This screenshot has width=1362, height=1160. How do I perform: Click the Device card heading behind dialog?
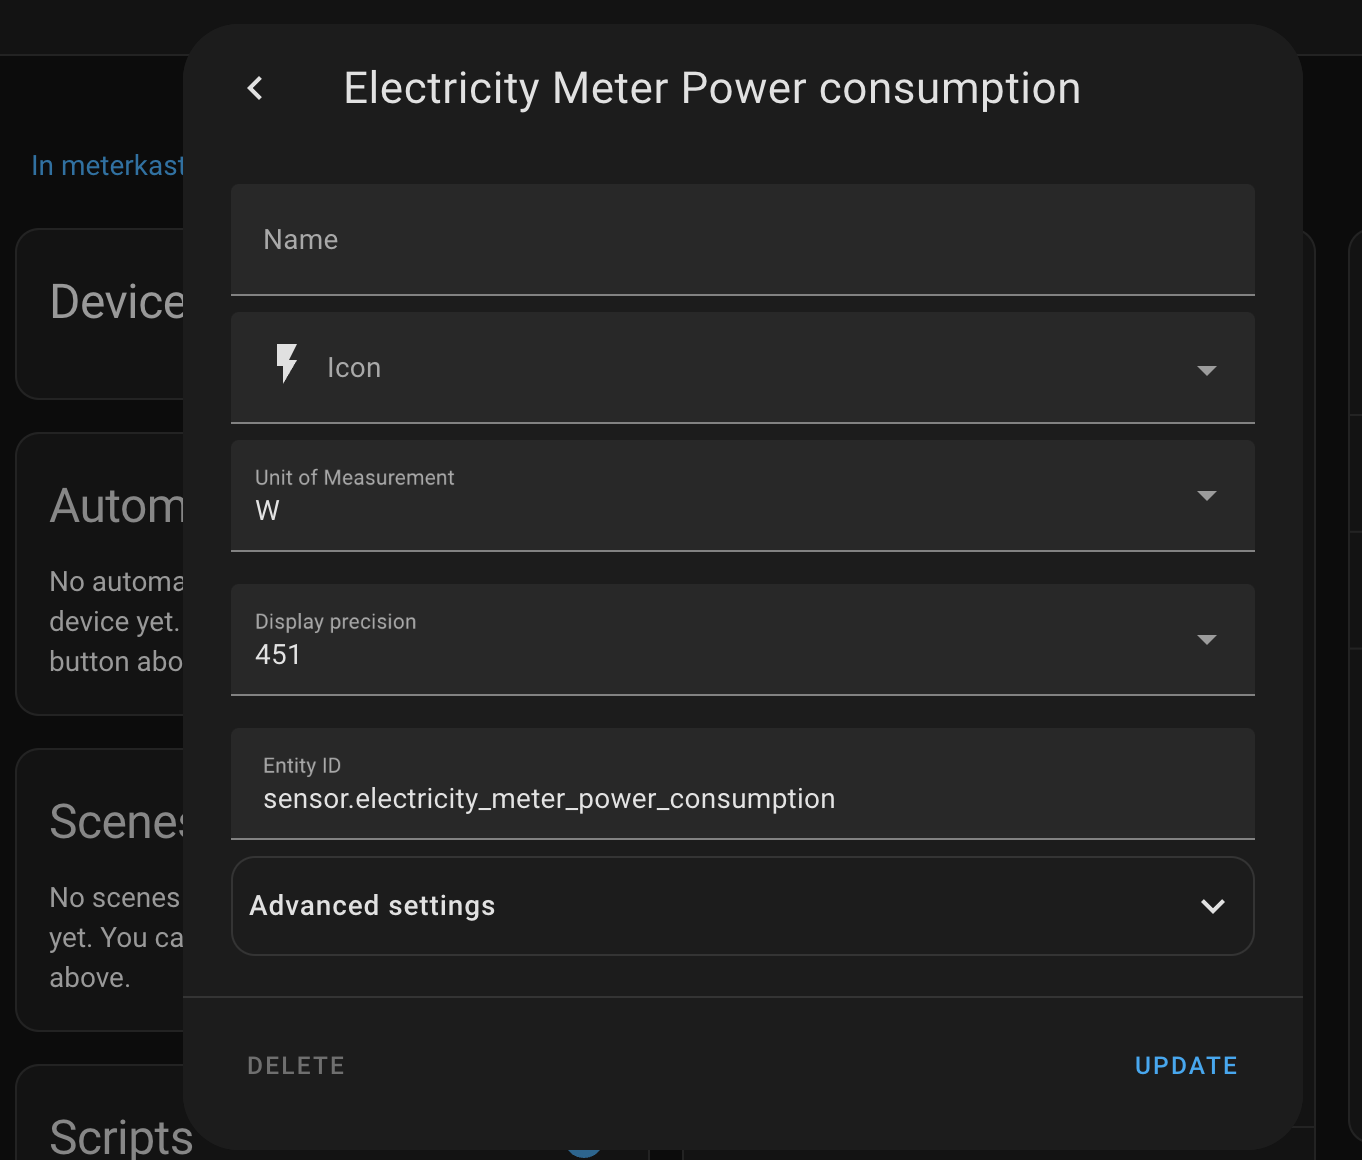117,302
